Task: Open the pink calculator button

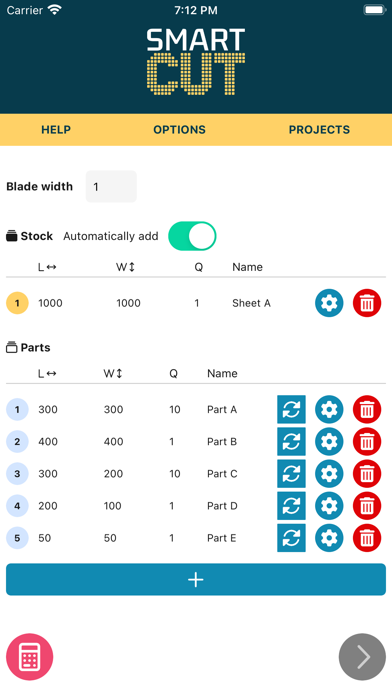Action: (29, 656)
